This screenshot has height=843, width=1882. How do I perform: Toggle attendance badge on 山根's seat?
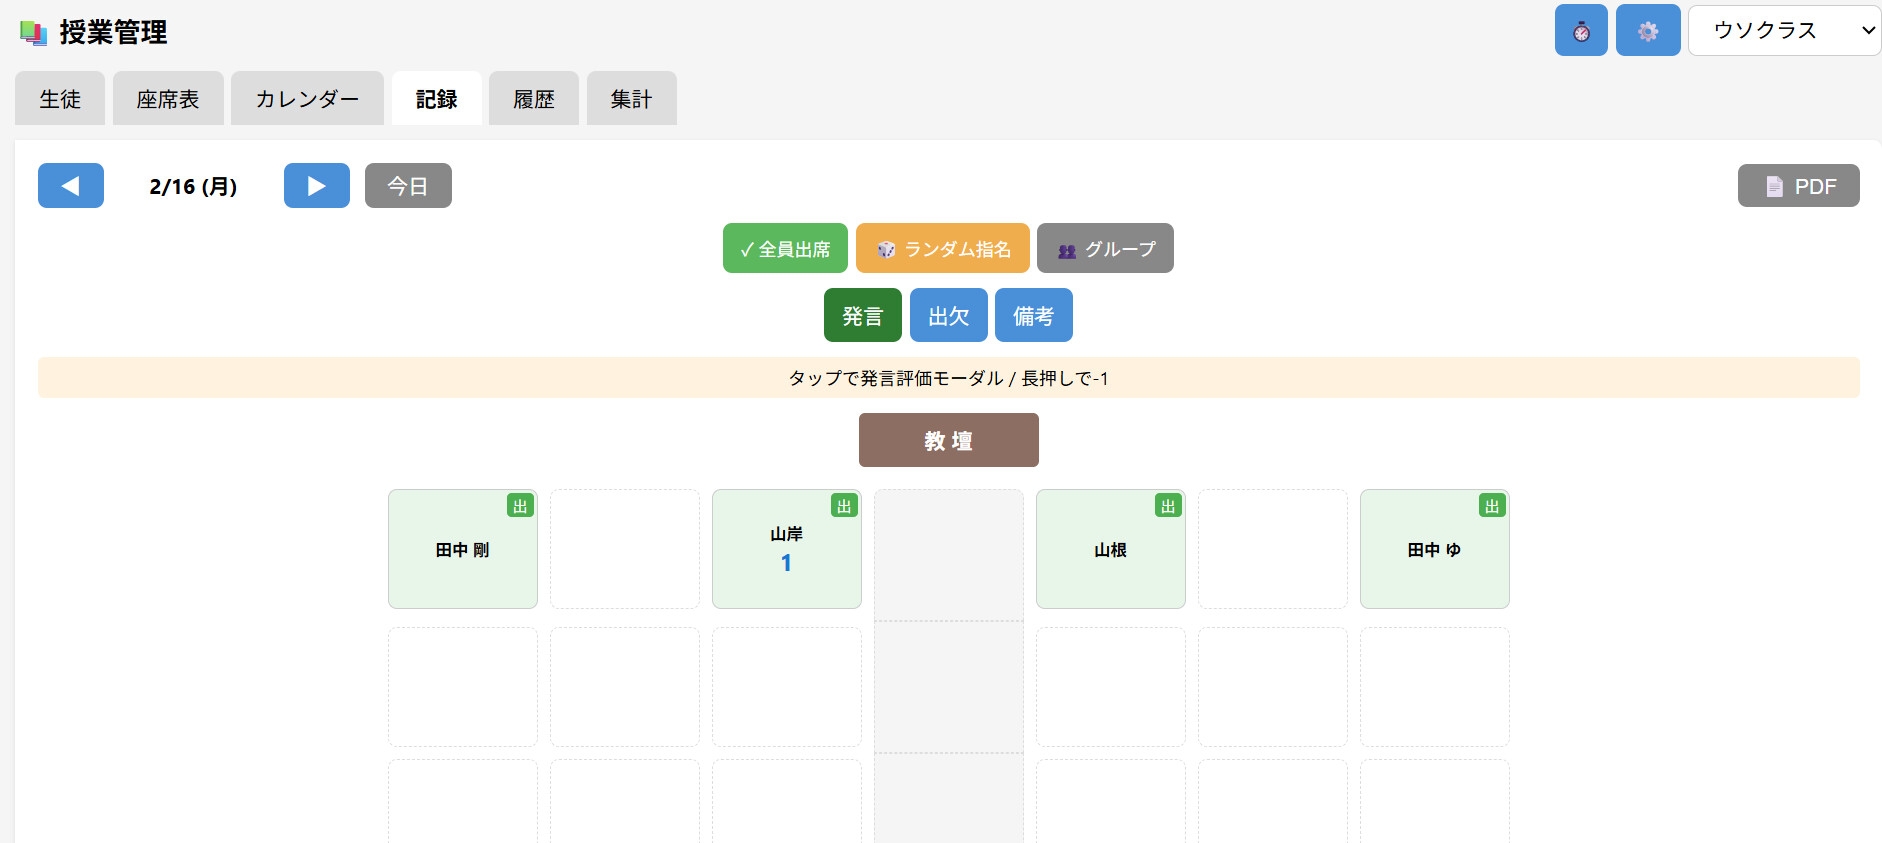click(1168, 506)
